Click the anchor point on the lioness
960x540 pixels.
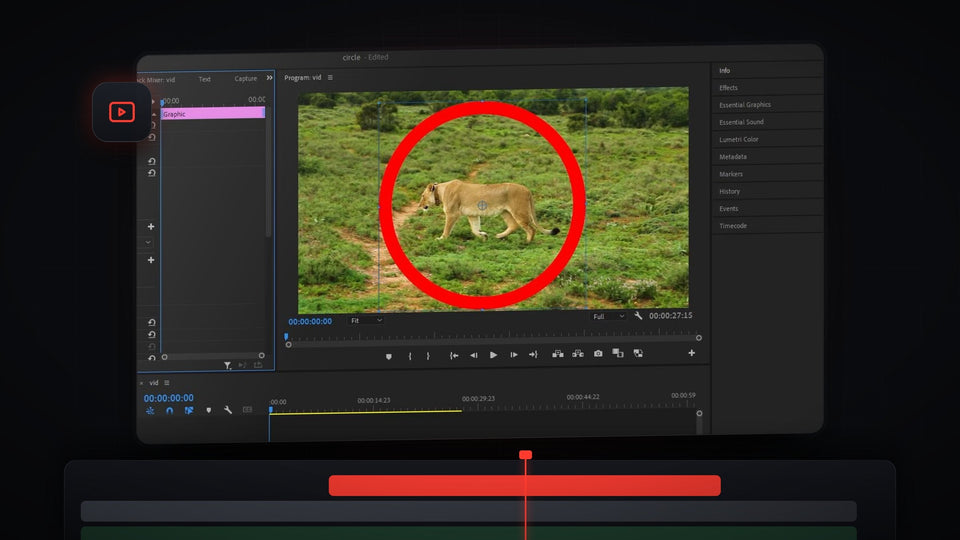(x=482, y=206)
